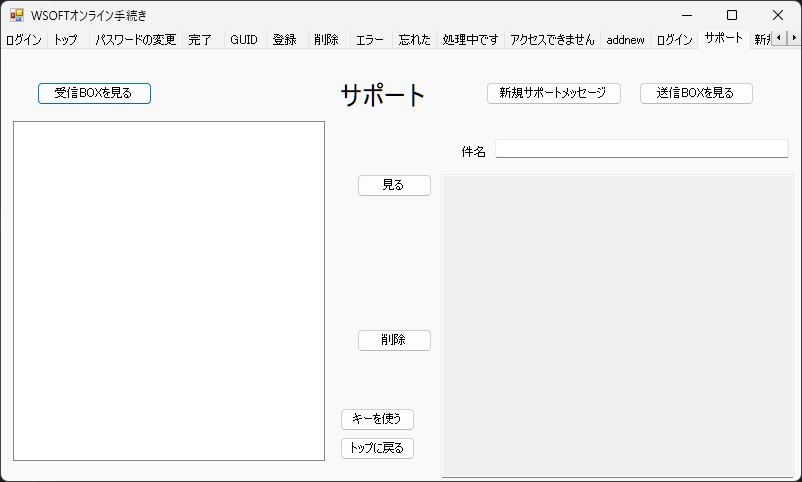This screenshot has height=482, width=802.
Task: Switch to the 登録 tab
Action: click(285, 40)
